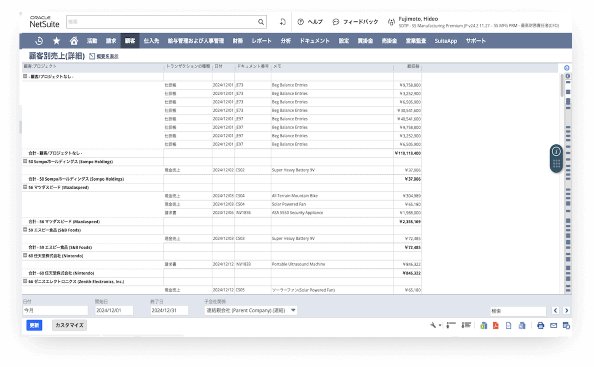Open the 顧客 menu
The height and width of the screenshot is (367, 594).
tap(130, 41)
